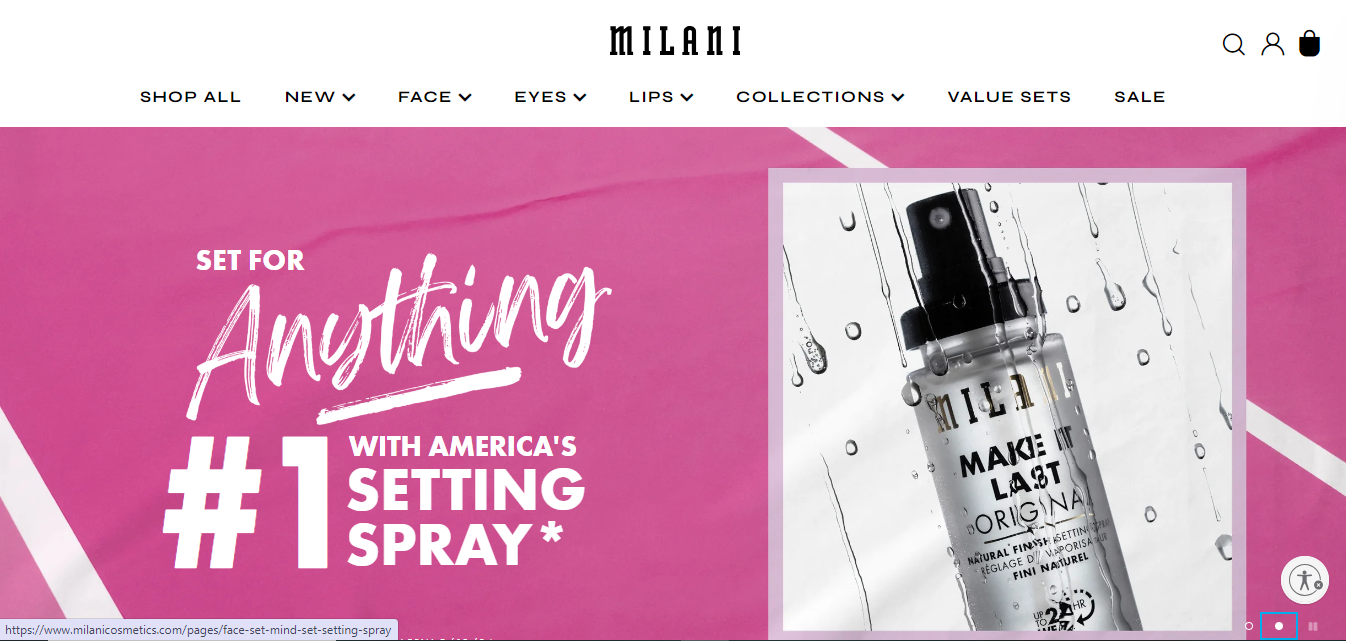This screenshot has height=641, width=1346.
Task: Dismiss accessibility widget via small x badge
Action: pyautogui.click(x=1318, y=585)
